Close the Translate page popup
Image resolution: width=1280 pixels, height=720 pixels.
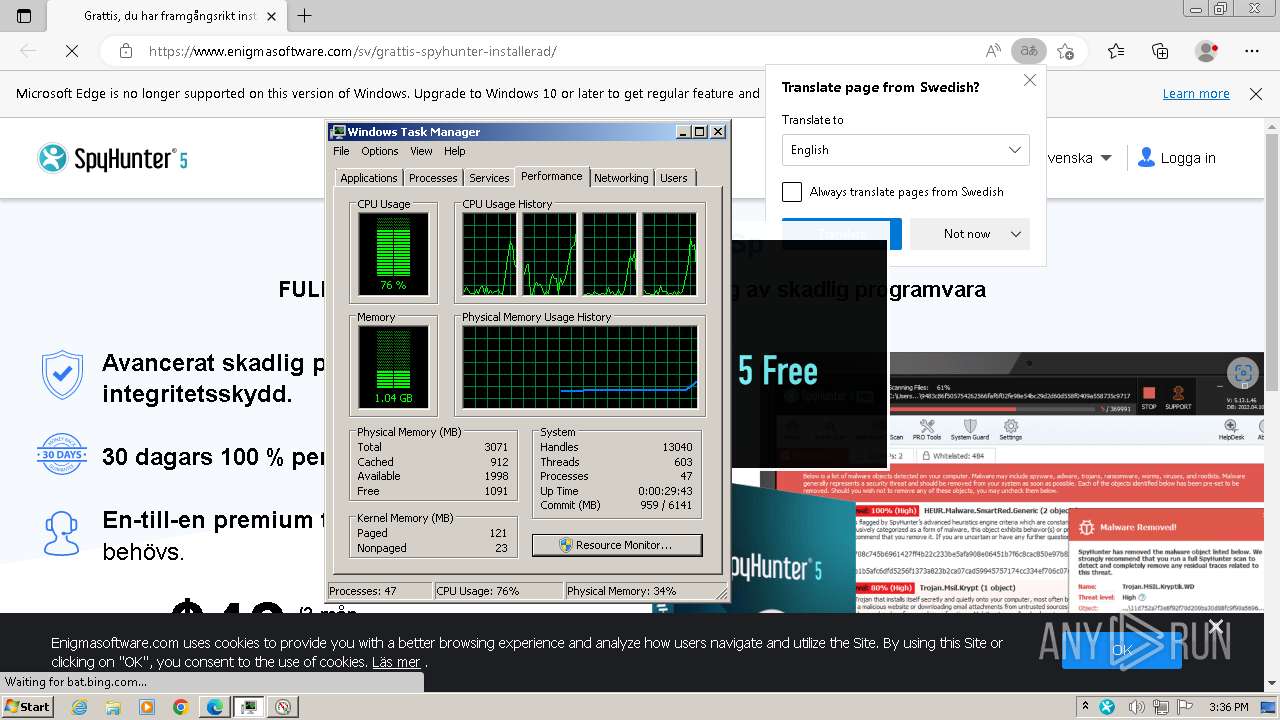coord(1030,80)
